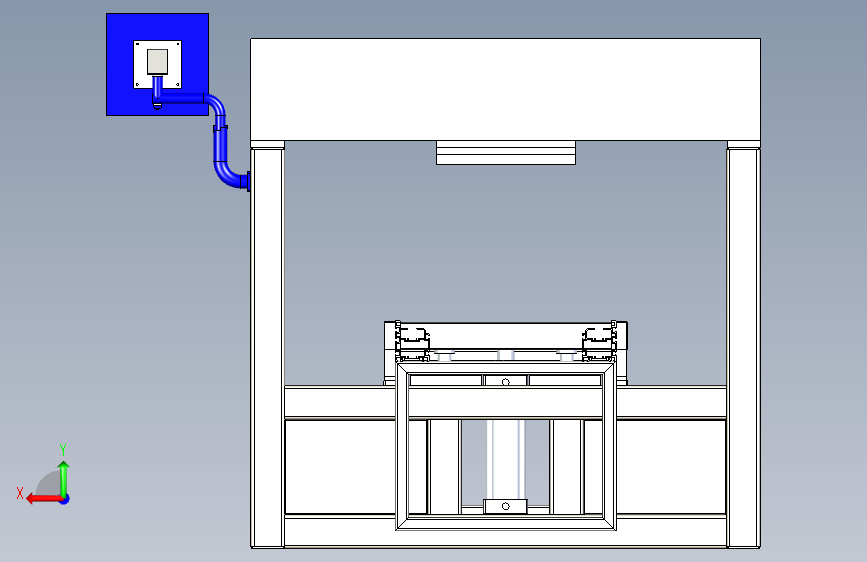
Task: Select the left rail bracket profile on the carriage
Action: click(412, 341)
